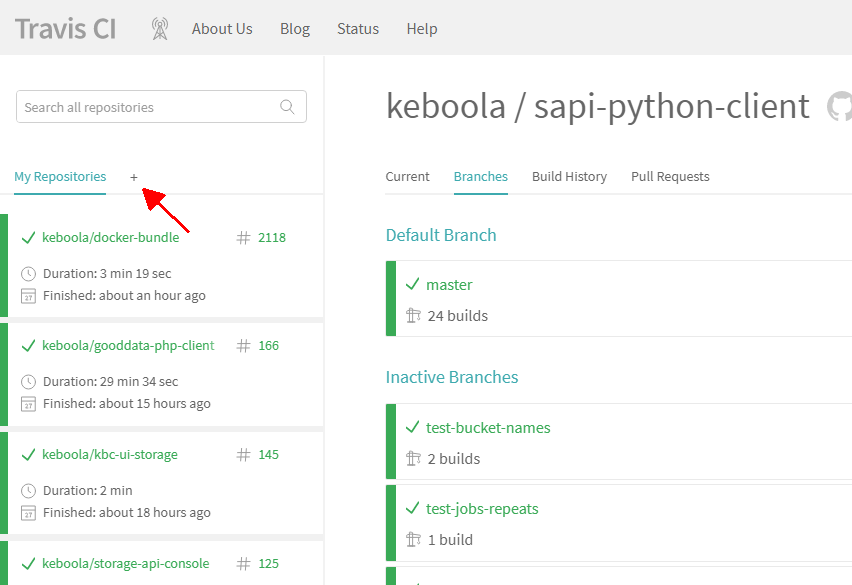
Task: Go to the Blog link
Action: (x=295, y=29)
